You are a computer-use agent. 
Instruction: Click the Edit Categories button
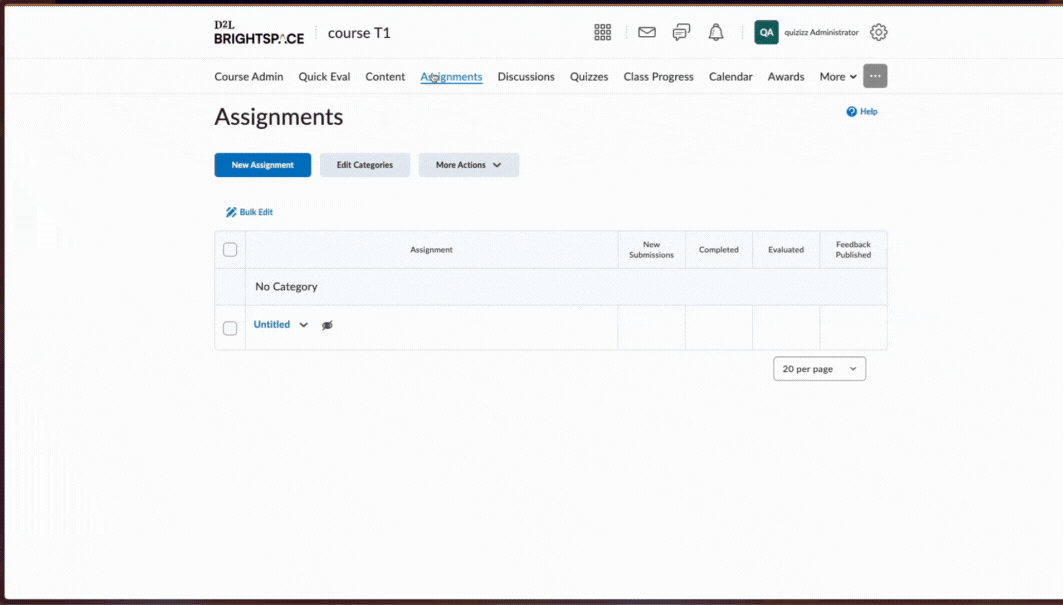click(x=364, y=164)
